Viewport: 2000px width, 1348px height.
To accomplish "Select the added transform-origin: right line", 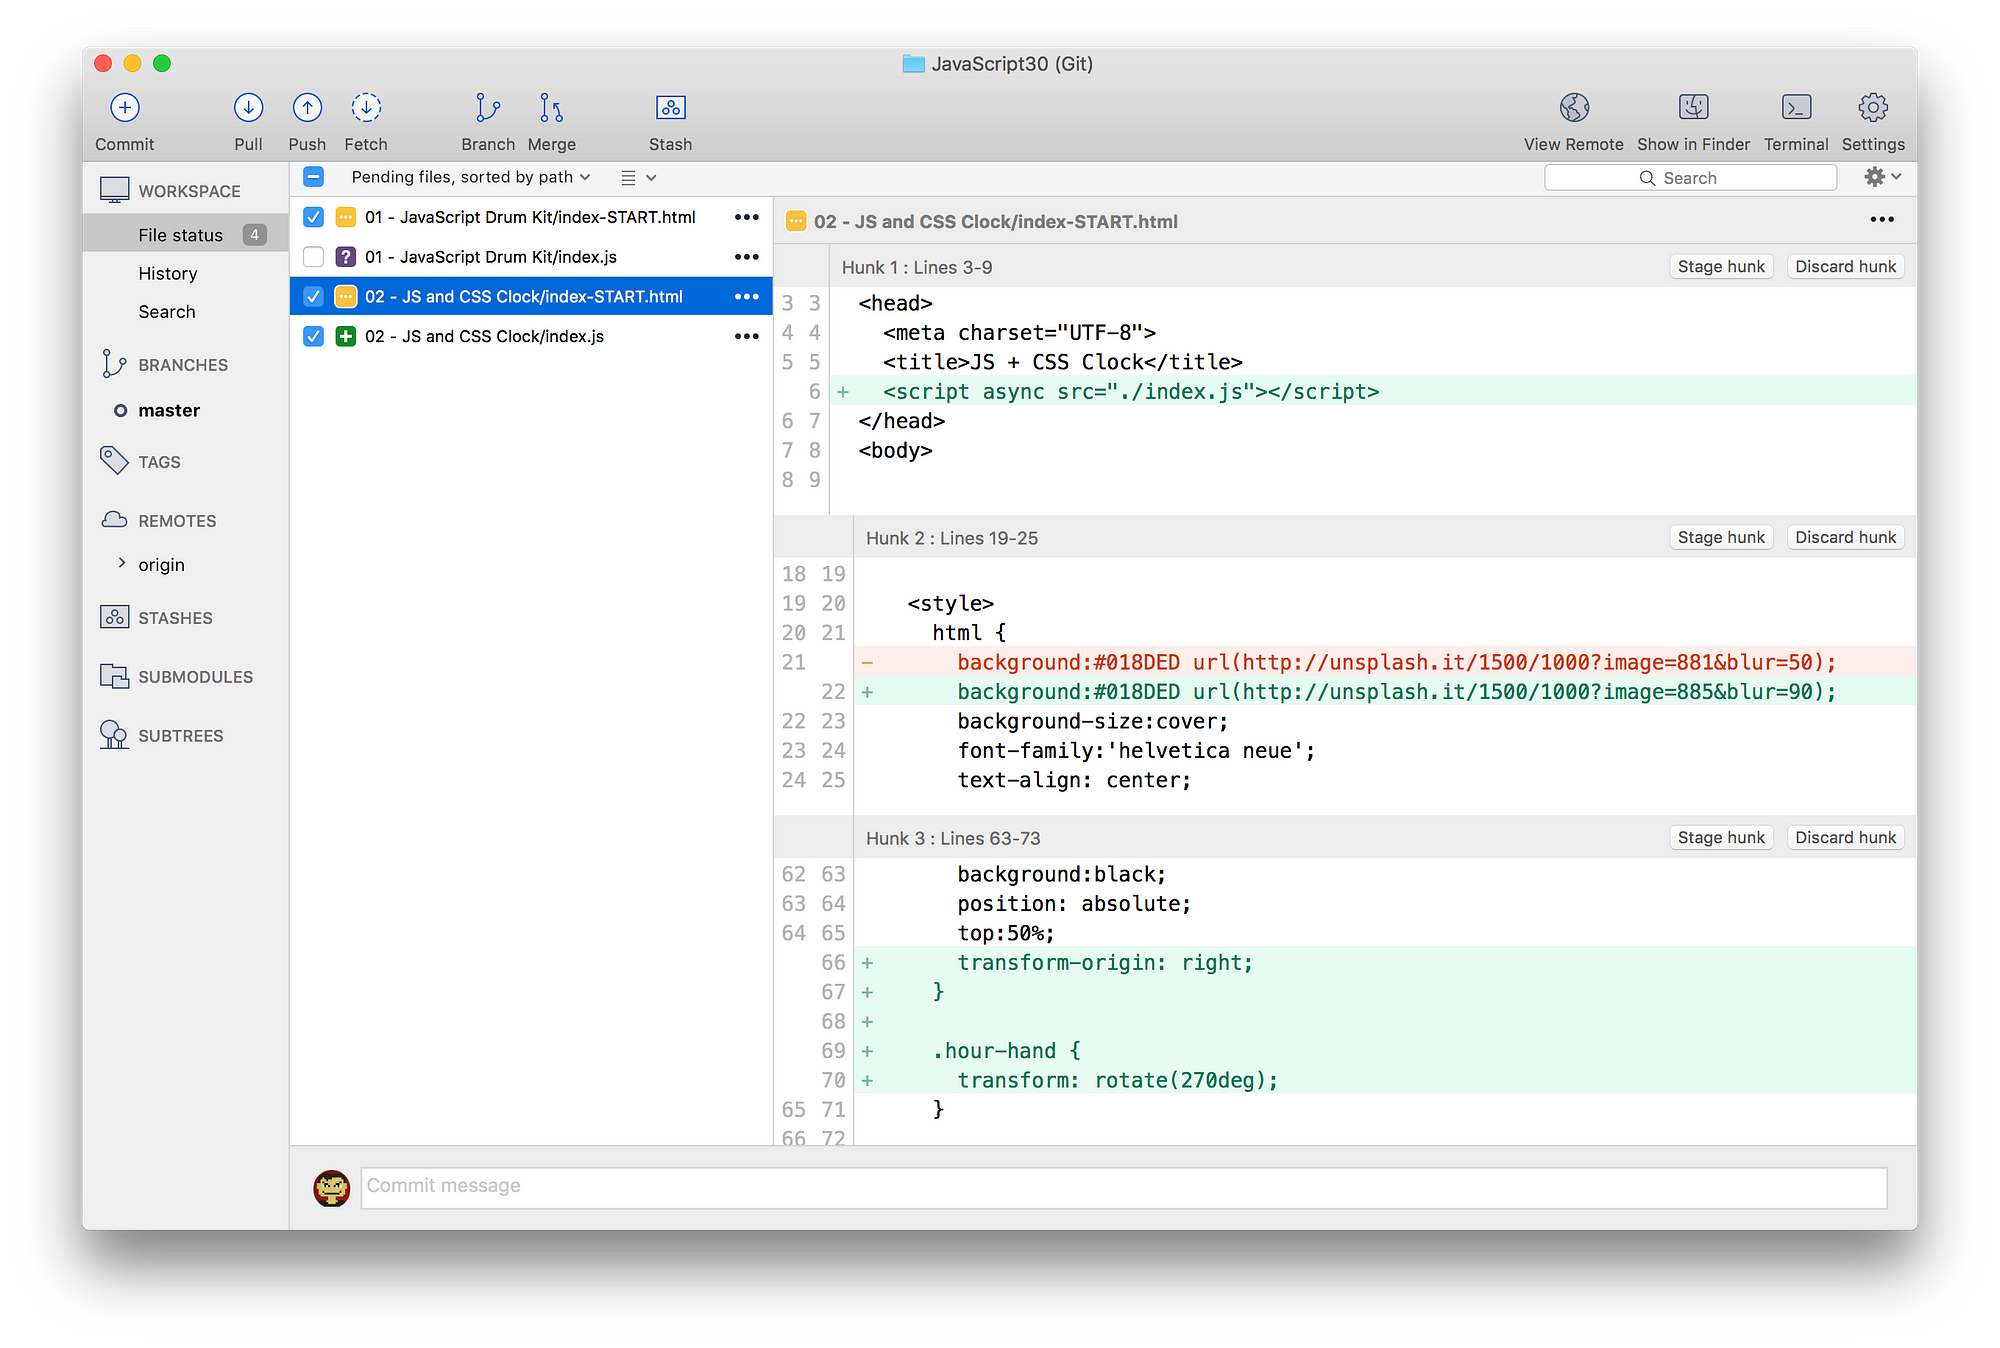I will pos(1385,963).
